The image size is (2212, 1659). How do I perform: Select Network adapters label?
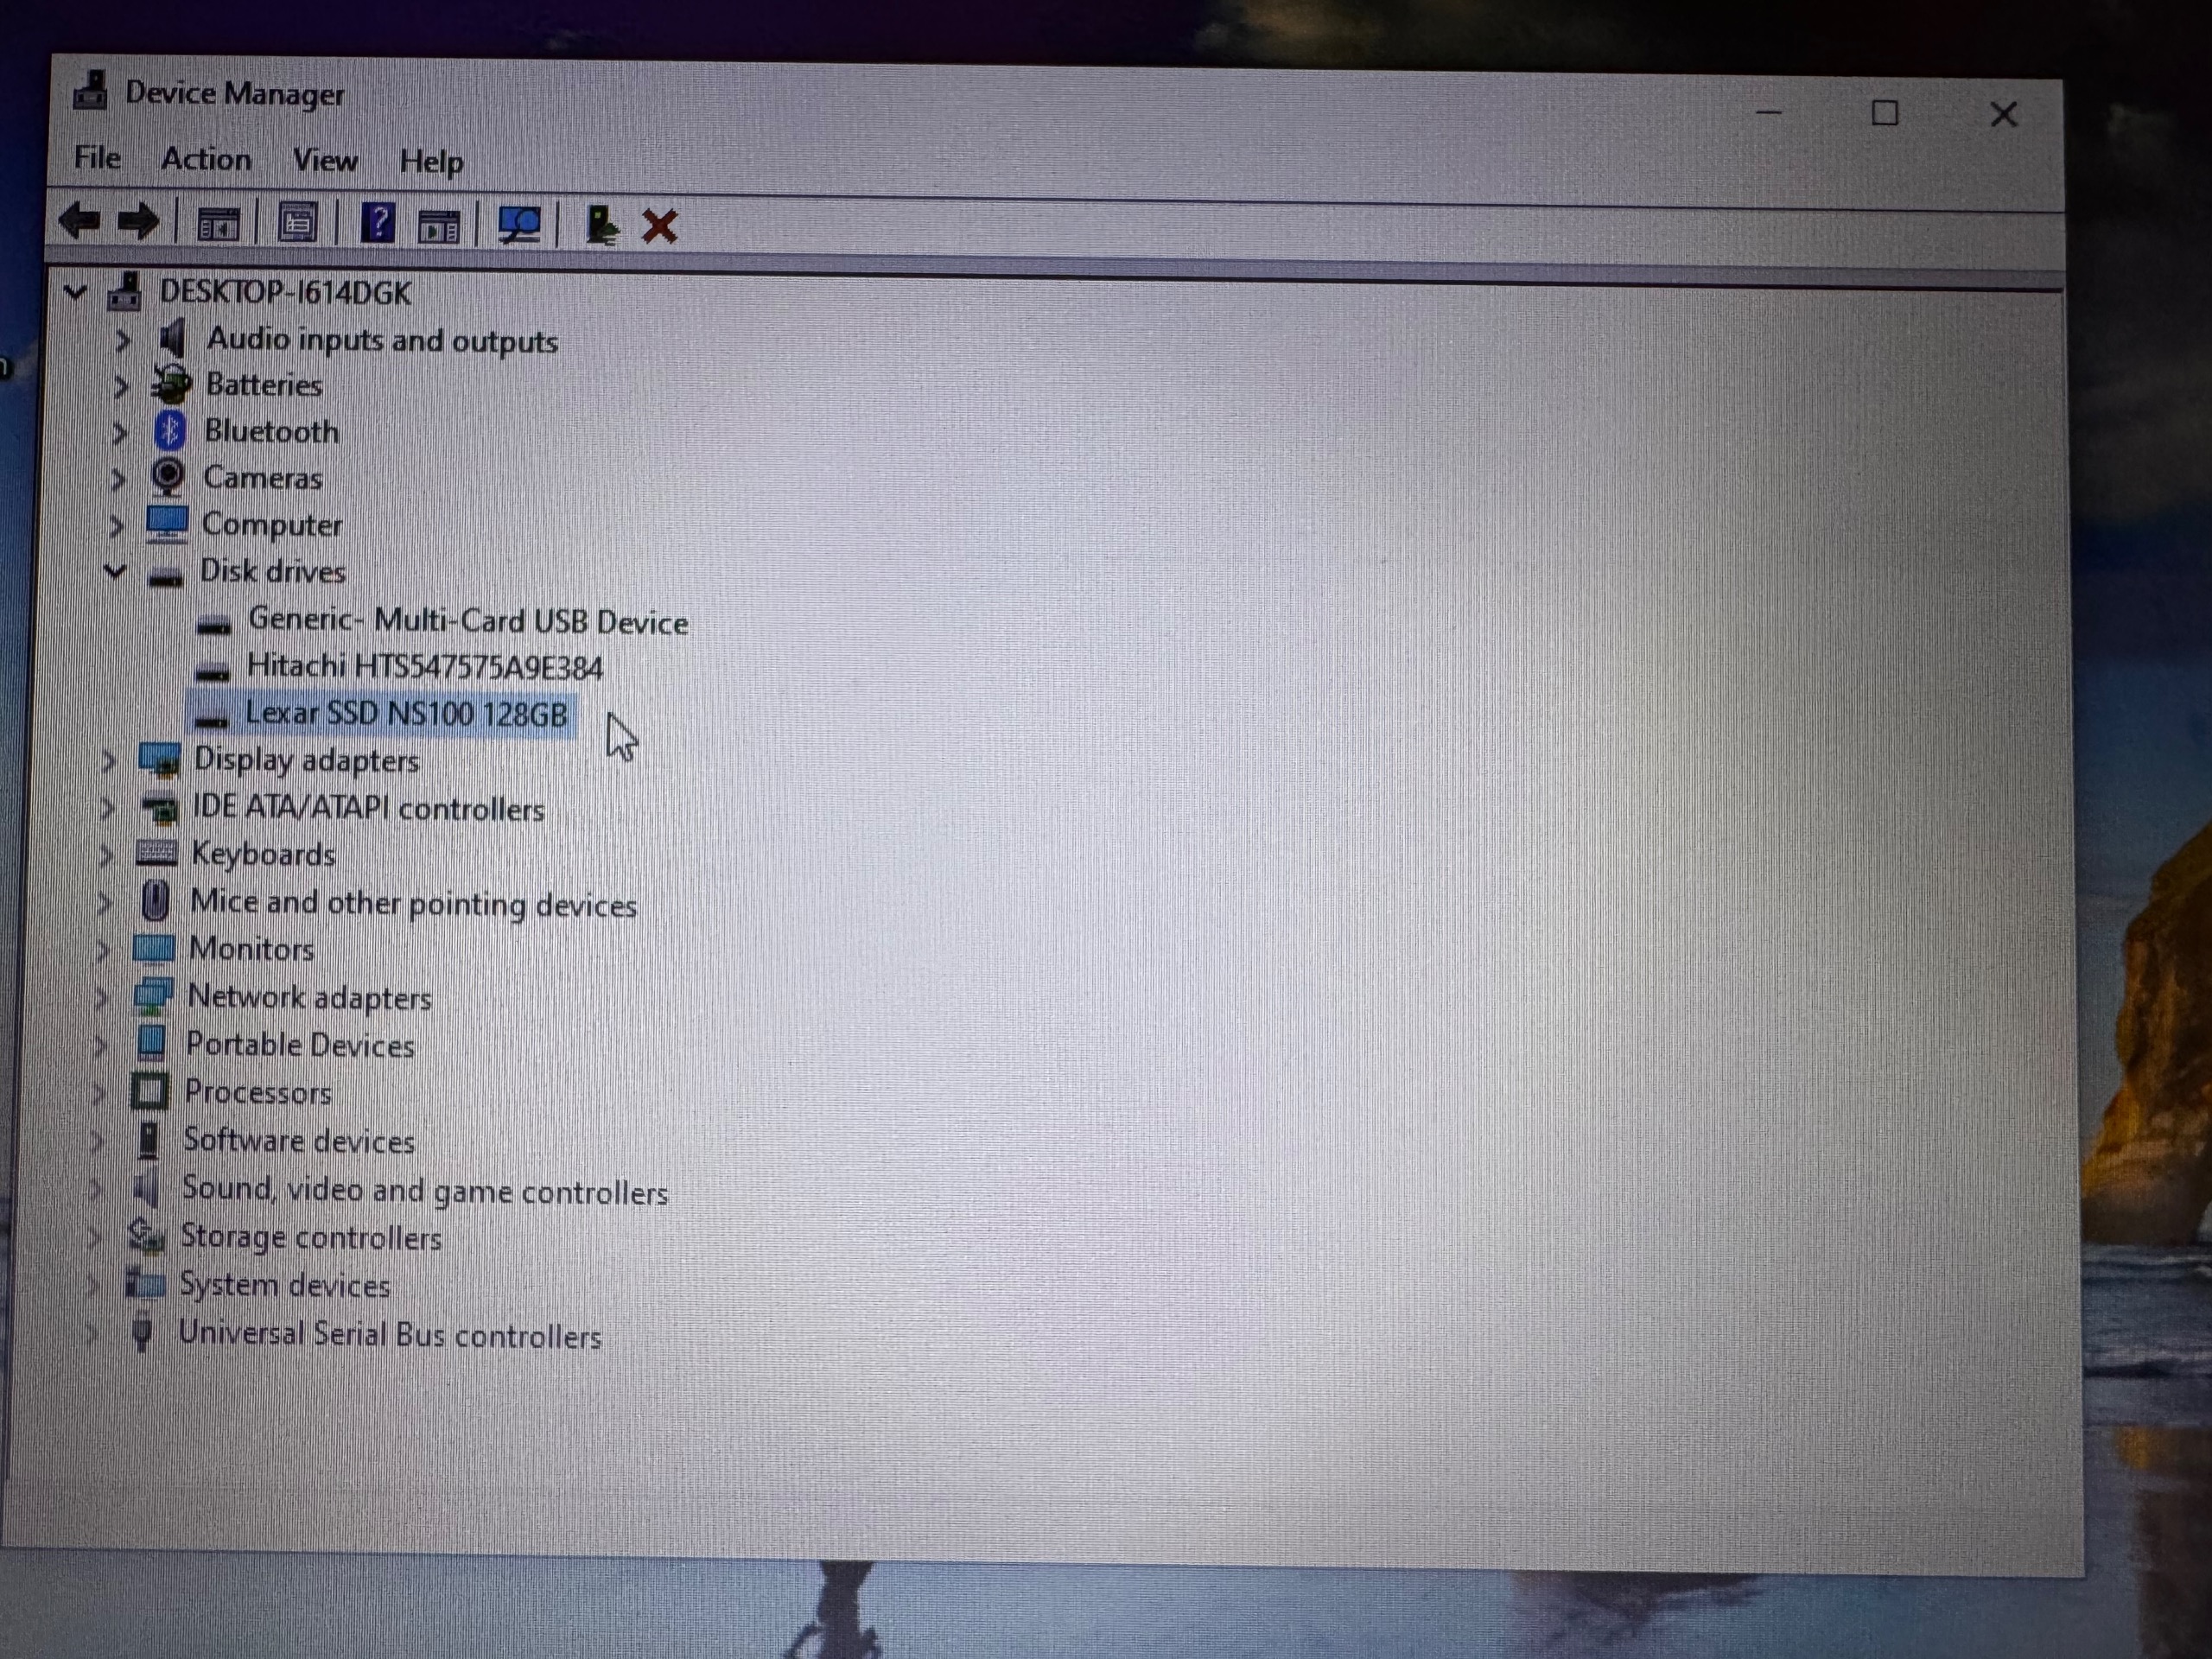[x=309, y=996]
